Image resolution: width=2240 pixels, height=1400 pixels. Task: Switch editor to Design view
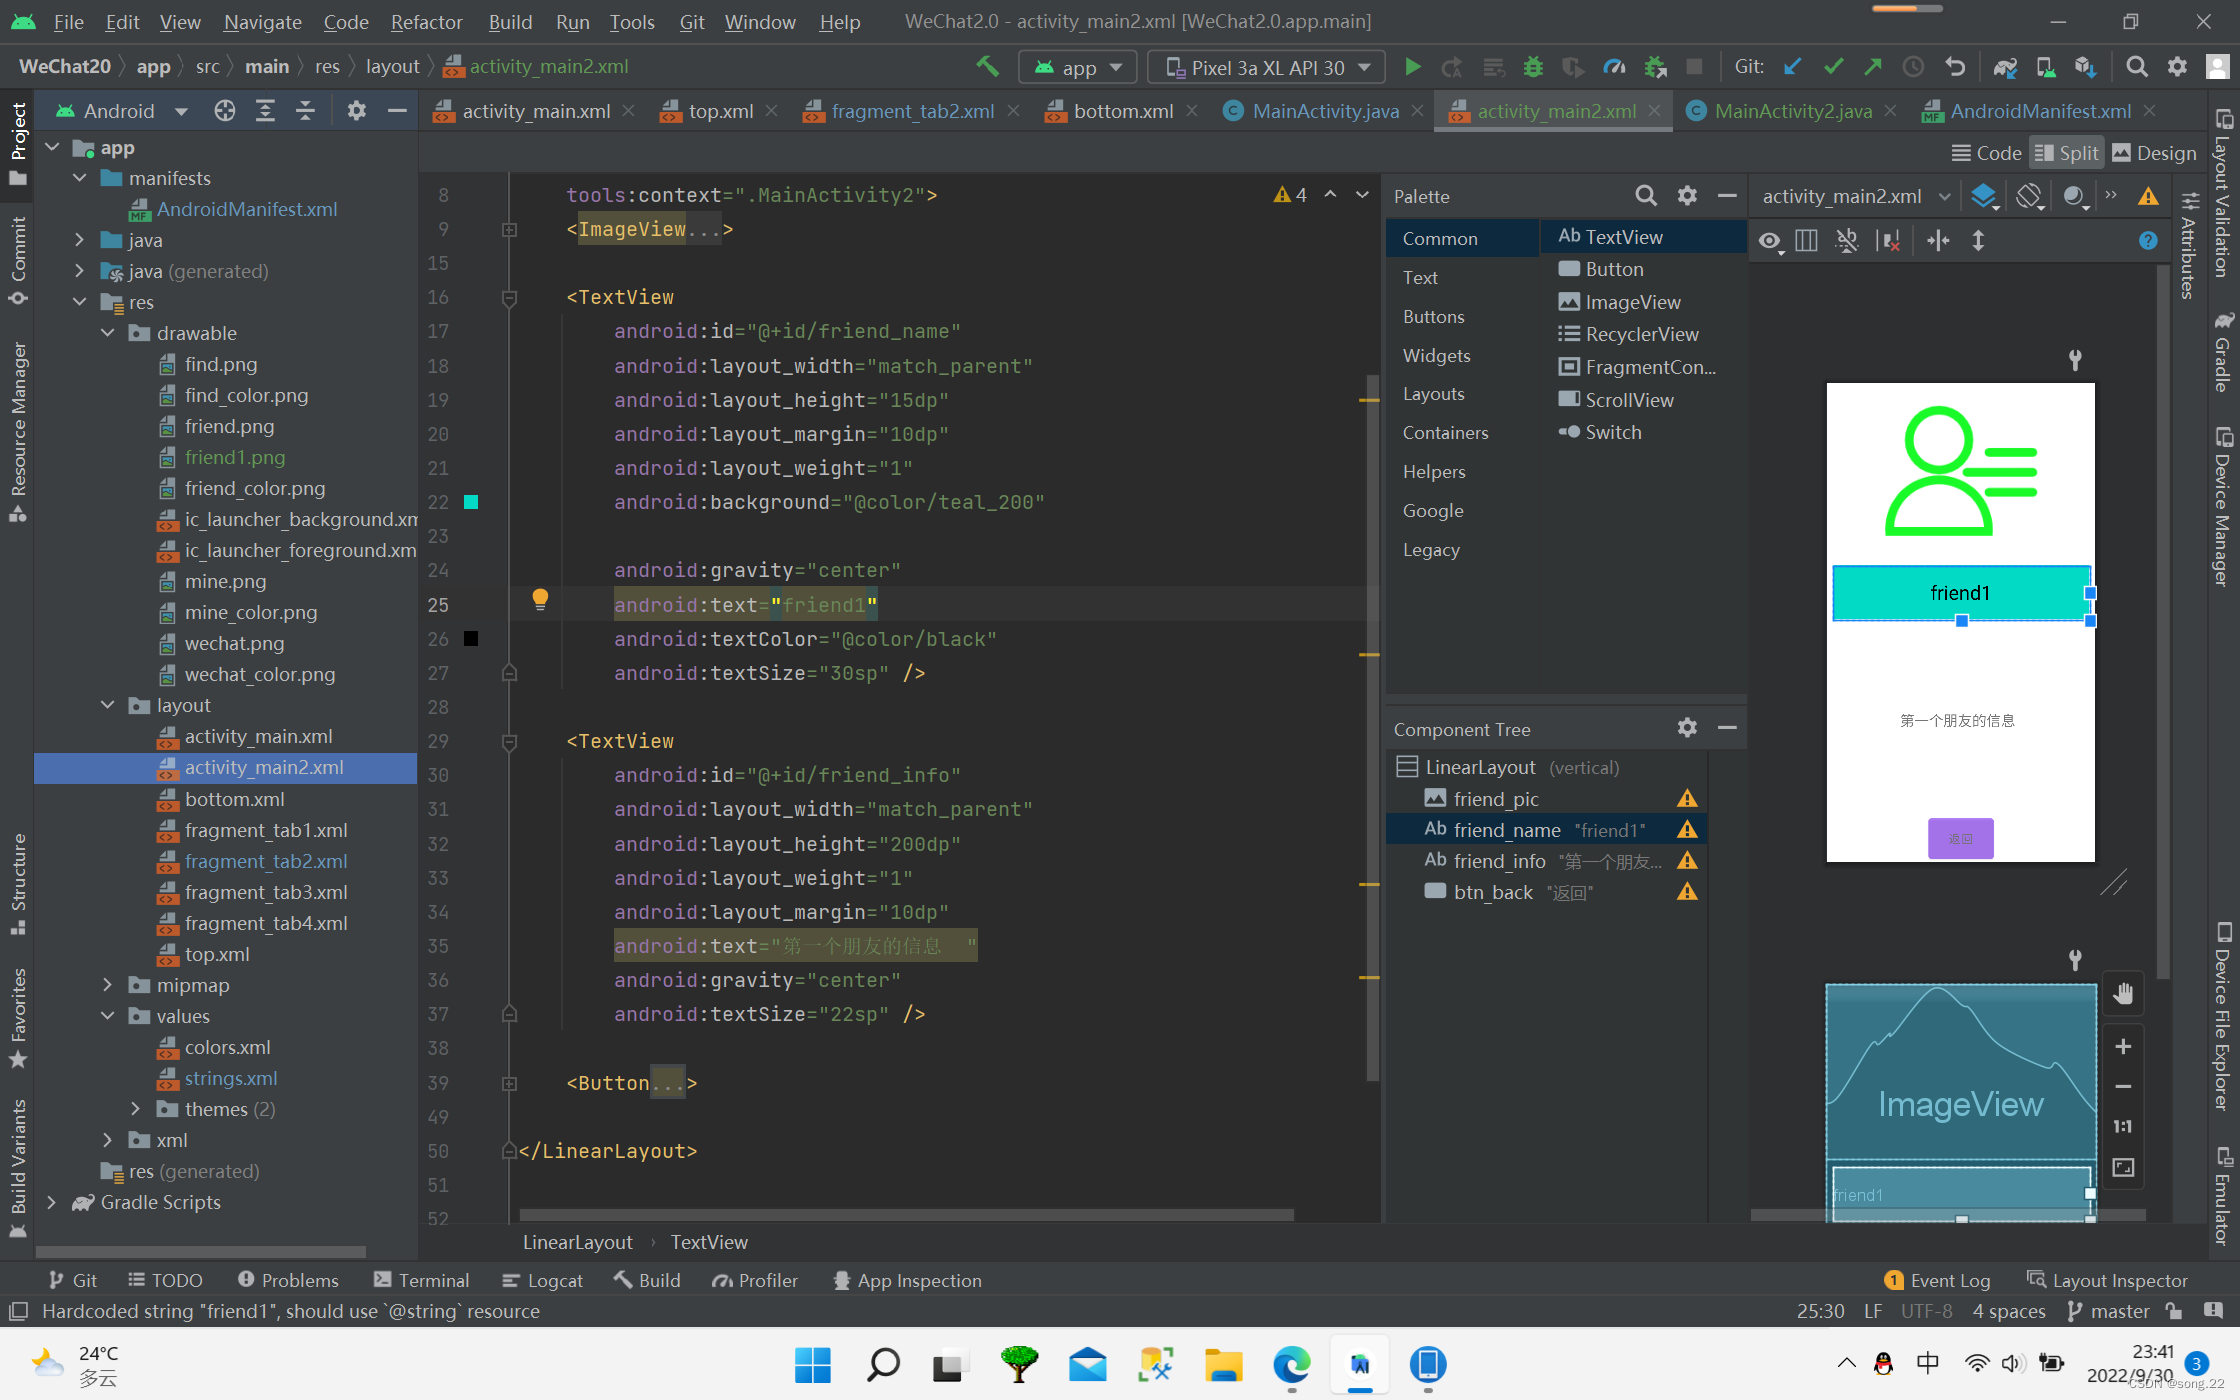tap(2154, 153)
